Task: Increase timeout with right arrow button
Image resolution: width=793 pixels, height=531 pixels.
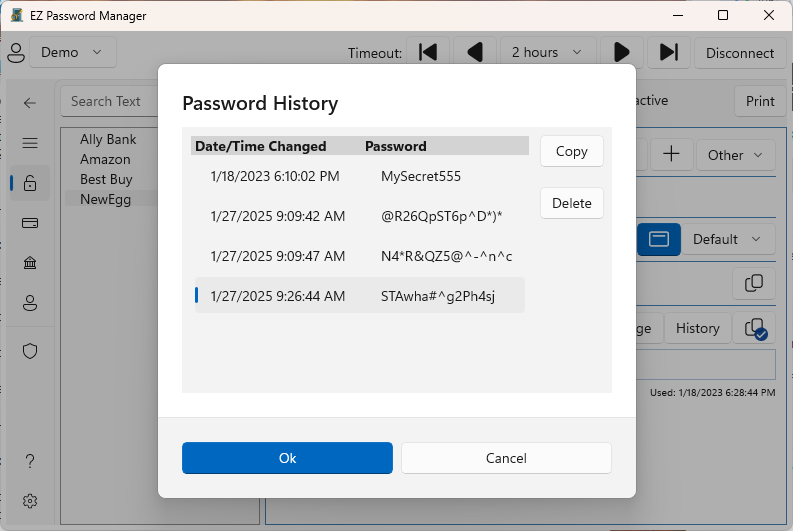Action: 621,53
